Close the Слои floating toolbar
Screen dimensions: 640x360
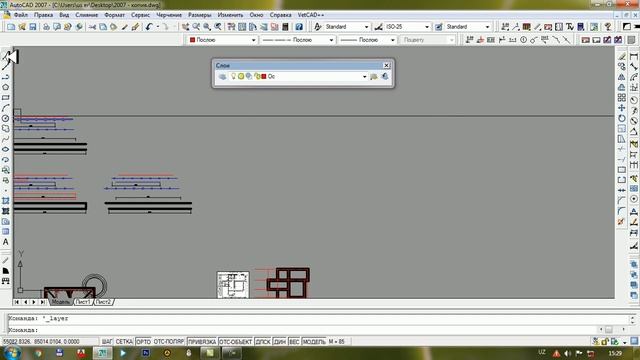(386, 65)
